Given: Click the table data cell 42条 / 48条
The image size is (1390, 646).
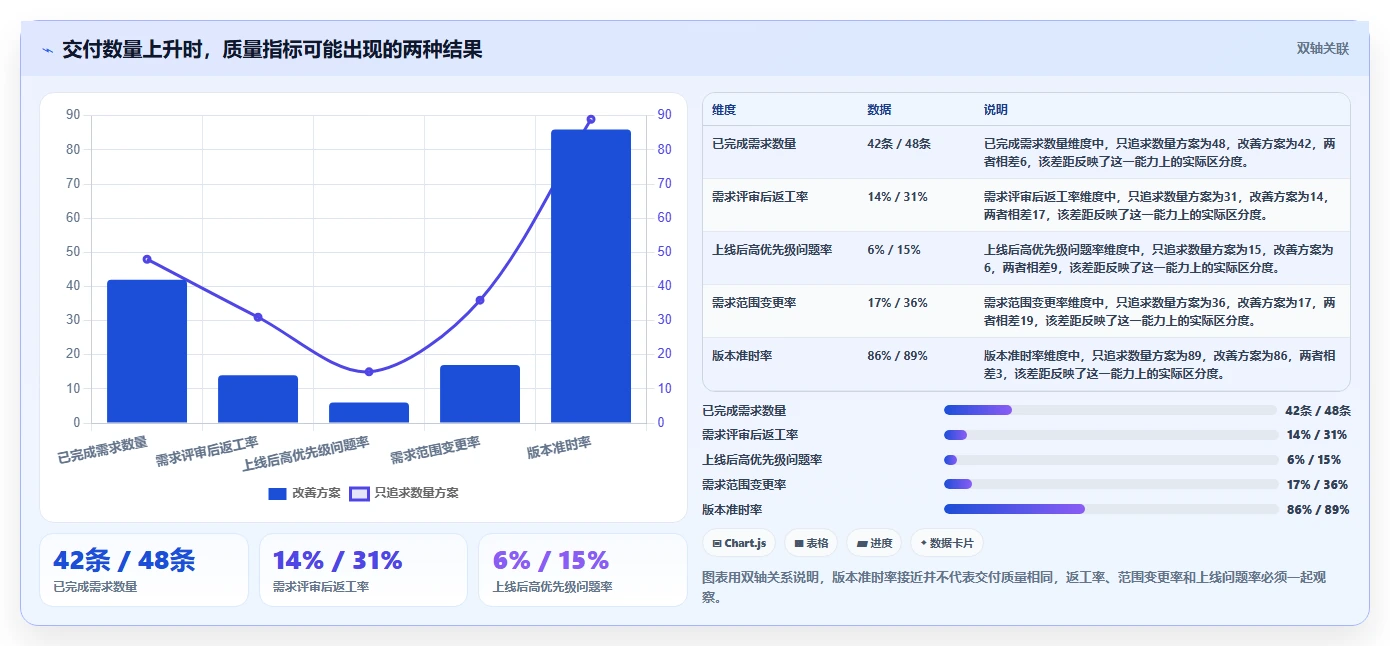Looking at the screenshot, I should click(x=899, y=144).
